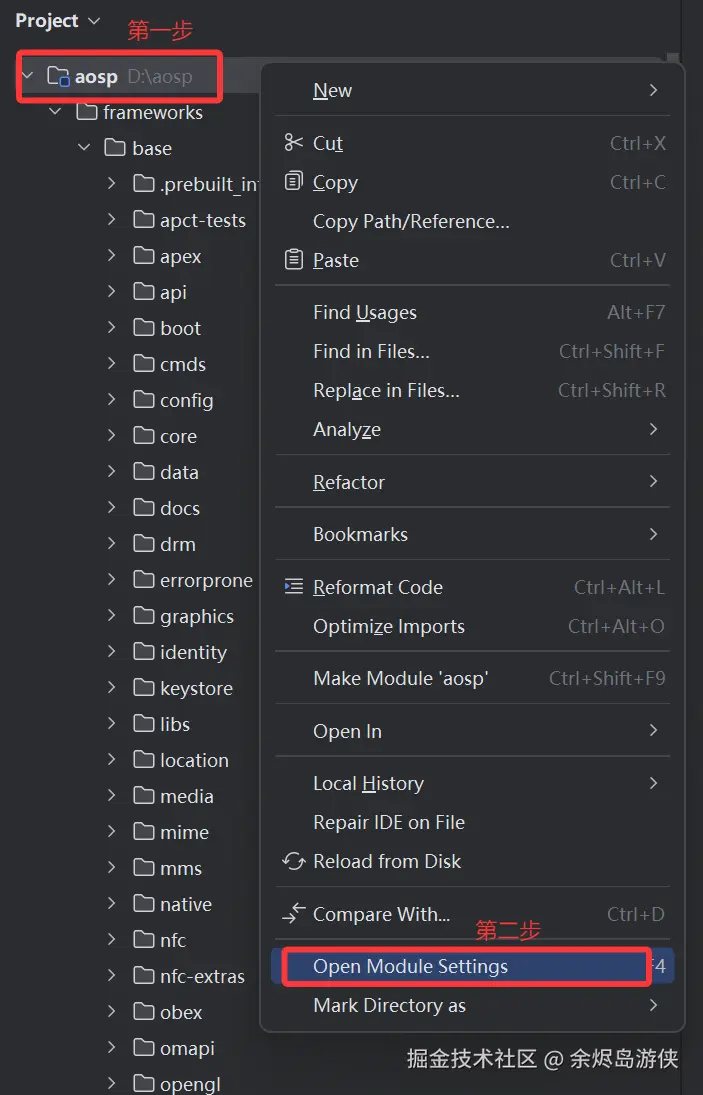Image resolution: width=703 pixels, height=1095 pixels.
Task: Click the Reload from Disk icon
Action: [x=293, y=861]
